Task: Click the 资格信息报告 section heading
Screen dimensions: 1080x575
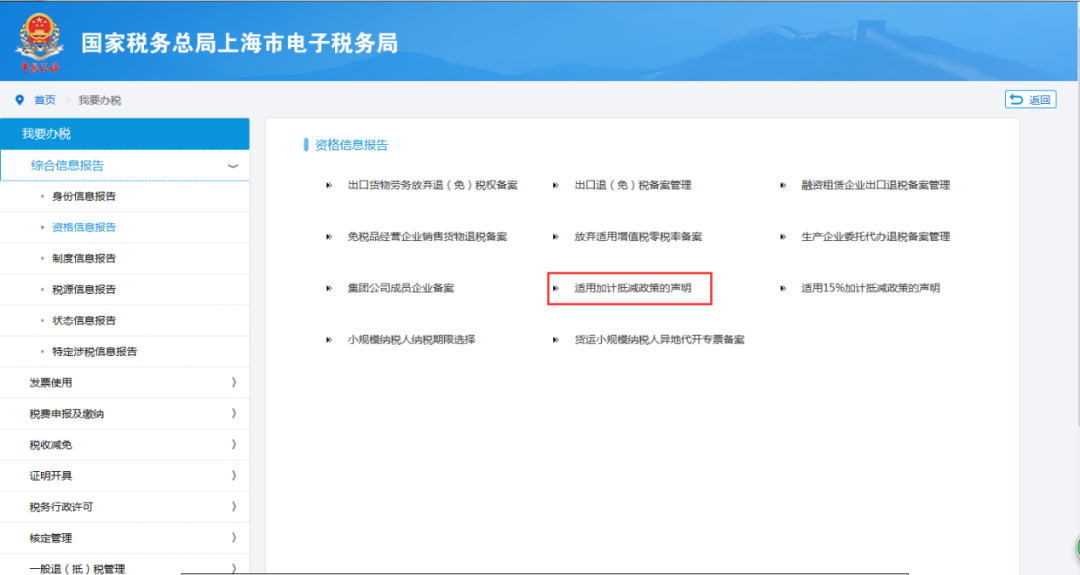Action: click(x=351, y=145)
